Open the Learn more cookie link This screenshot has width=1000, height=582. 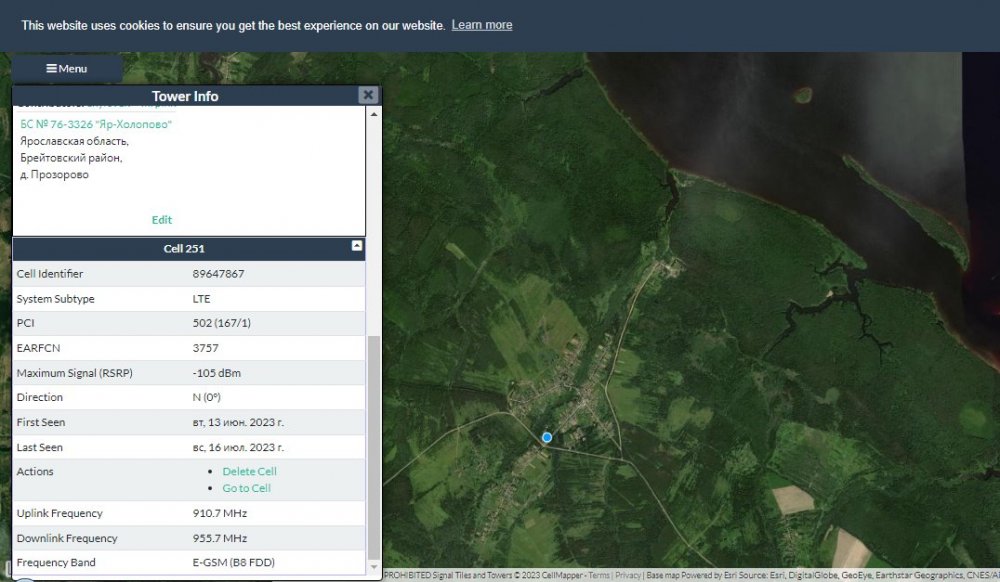(482, 25)
